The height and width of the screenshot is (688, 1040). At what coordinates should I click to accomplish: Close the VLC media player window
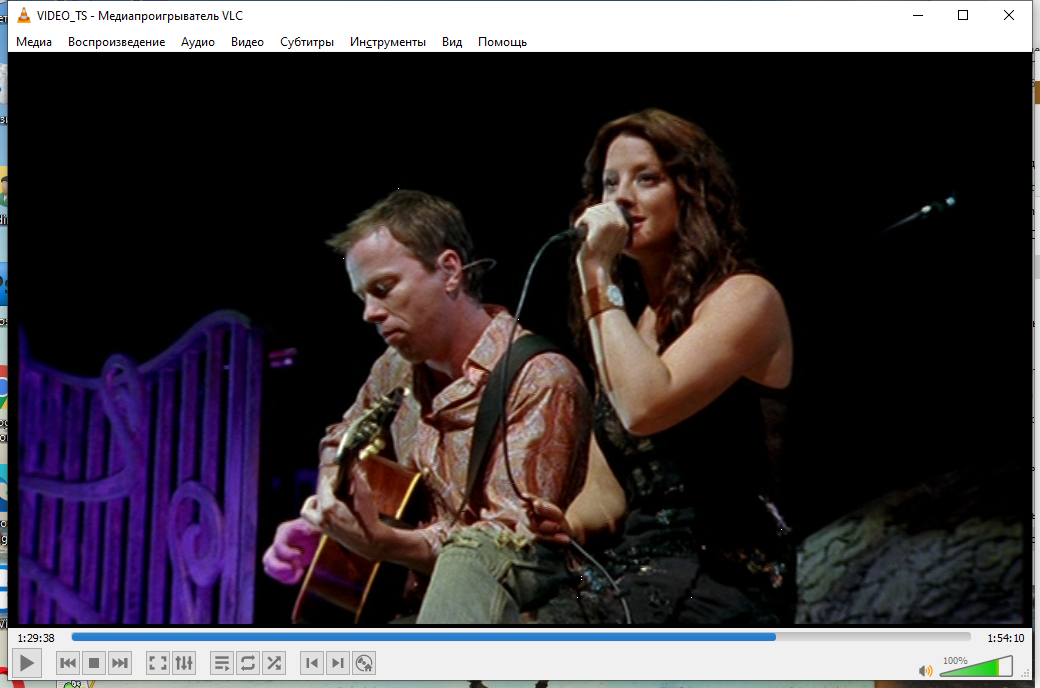1009,15
